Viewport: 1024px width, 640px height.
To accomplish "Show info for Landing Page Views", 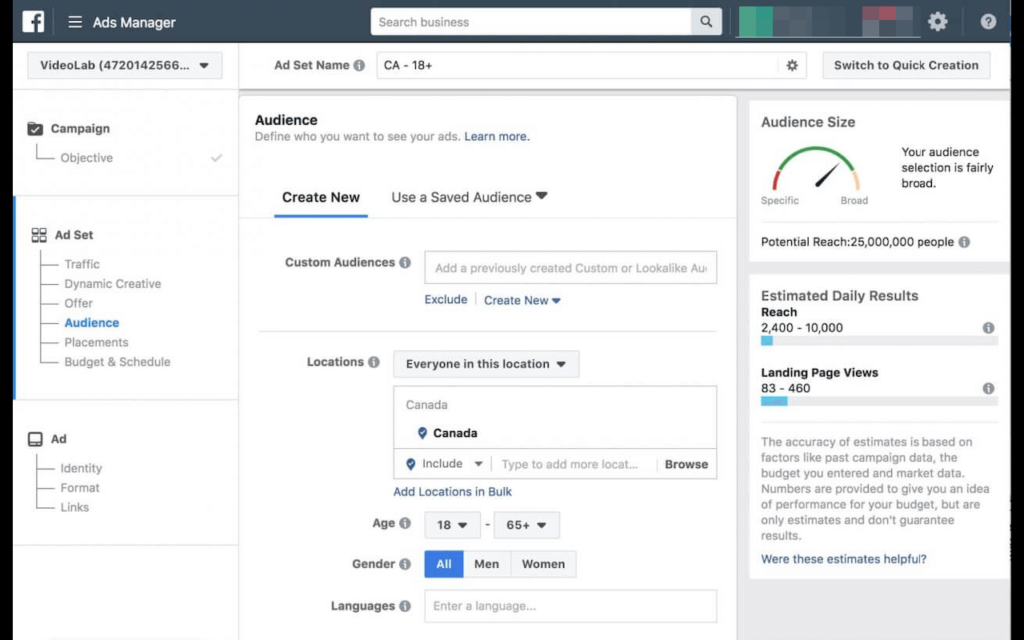I will pyautogui.click(x=988, y=389).
